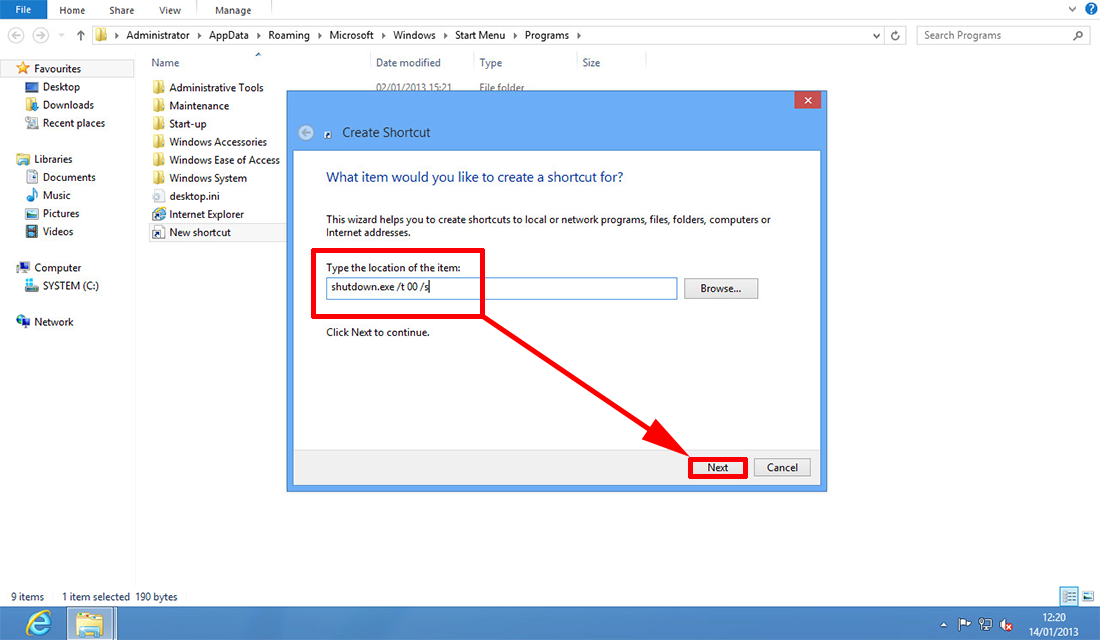
Task: Click the Action Center flag tray icon
Action: click(965, 624)
